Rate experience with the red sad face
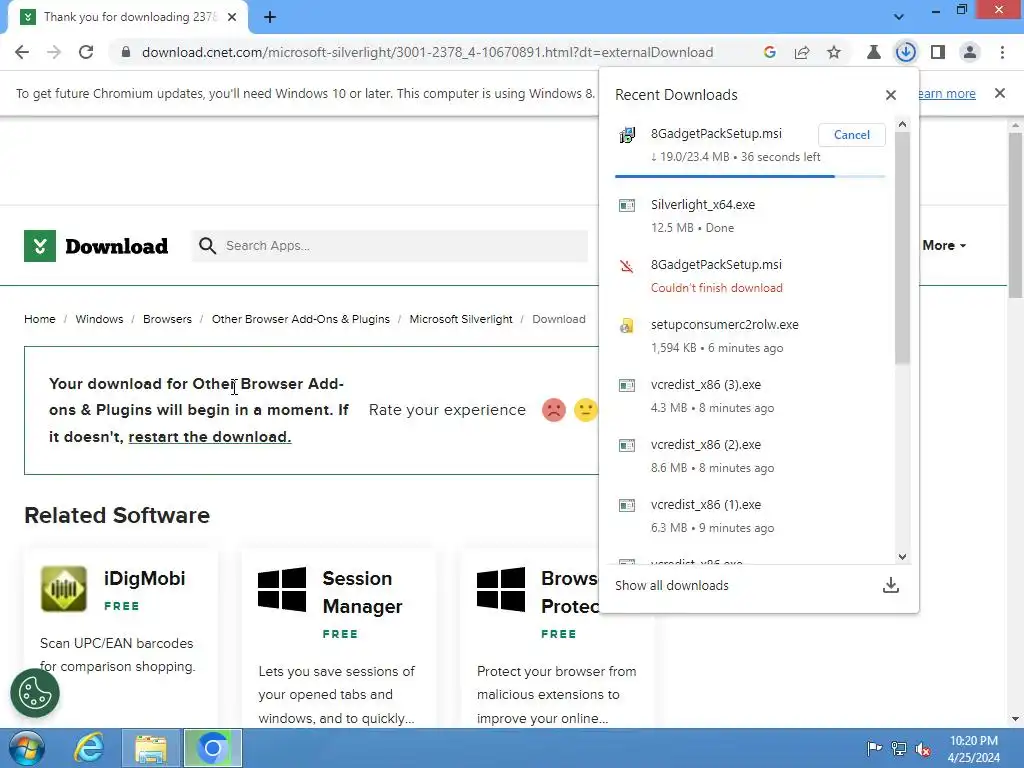The height and width of the screenshot is (768, 1024). (554, 410)
